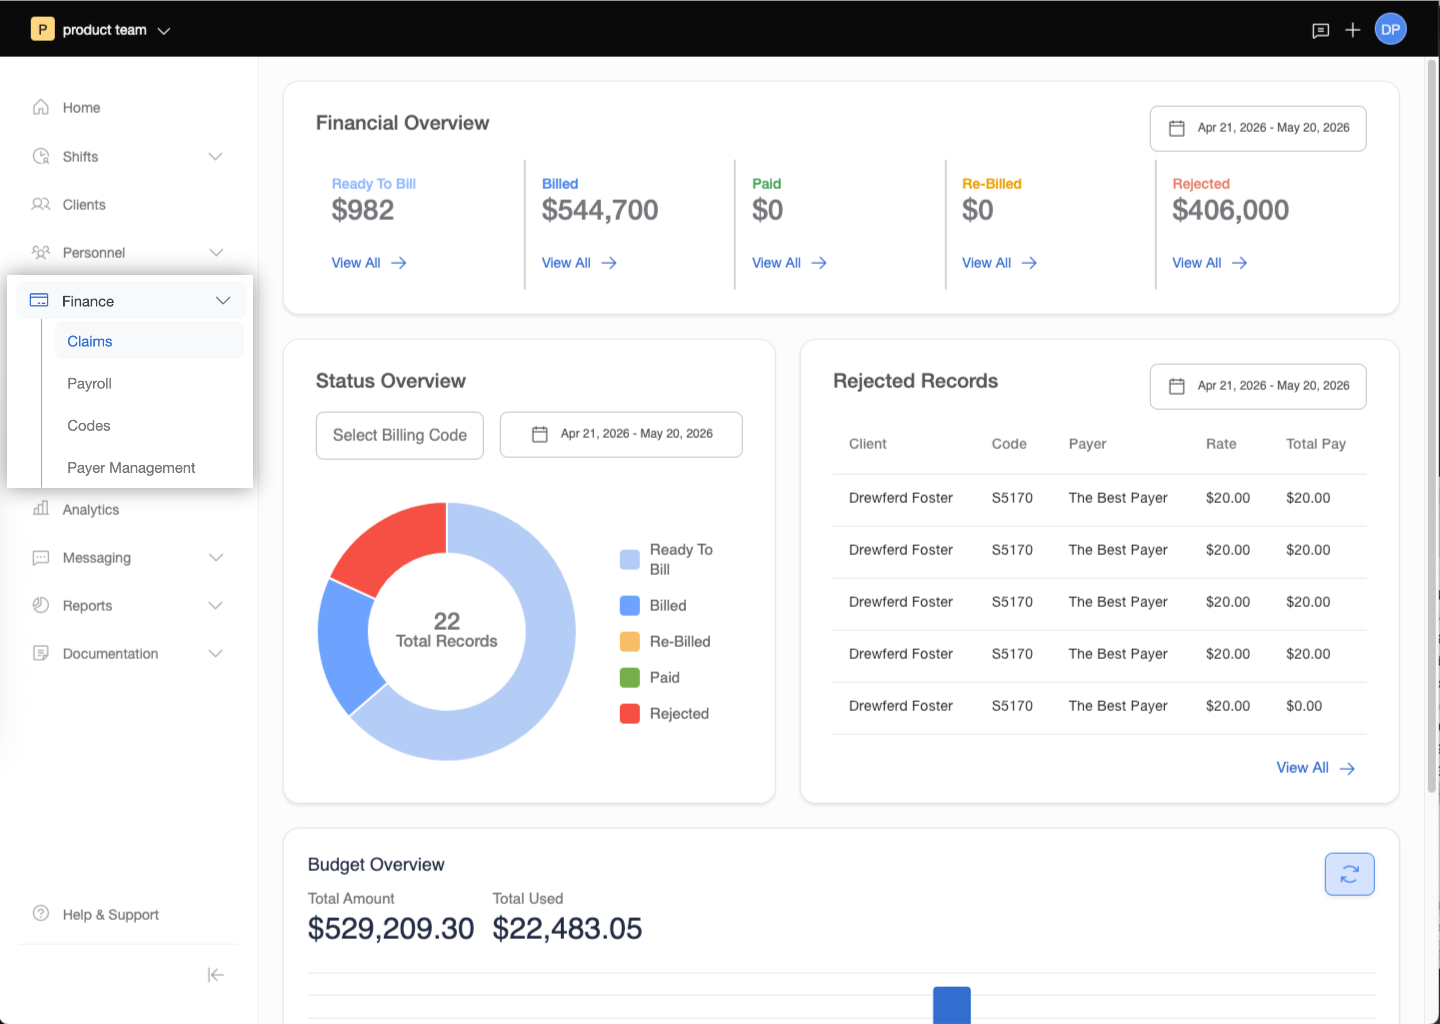Viewport: 1440px width, 1024px height.
Task: Click the $22,483.05 Total Used value
Action: [567, 928]
